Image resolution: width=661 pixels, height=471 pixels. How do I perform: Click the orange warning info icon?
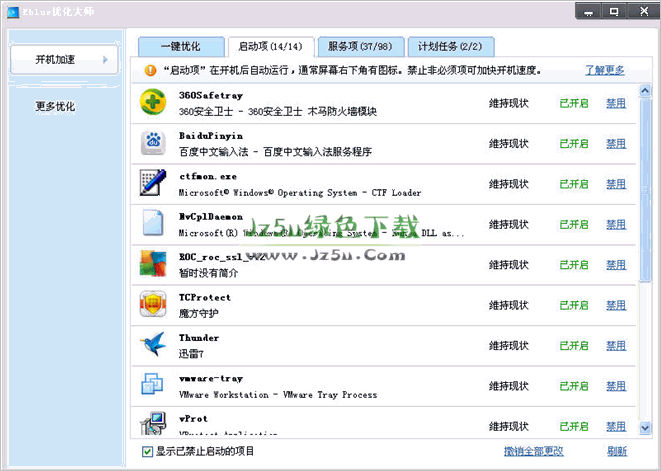click(x=150, y=70)
